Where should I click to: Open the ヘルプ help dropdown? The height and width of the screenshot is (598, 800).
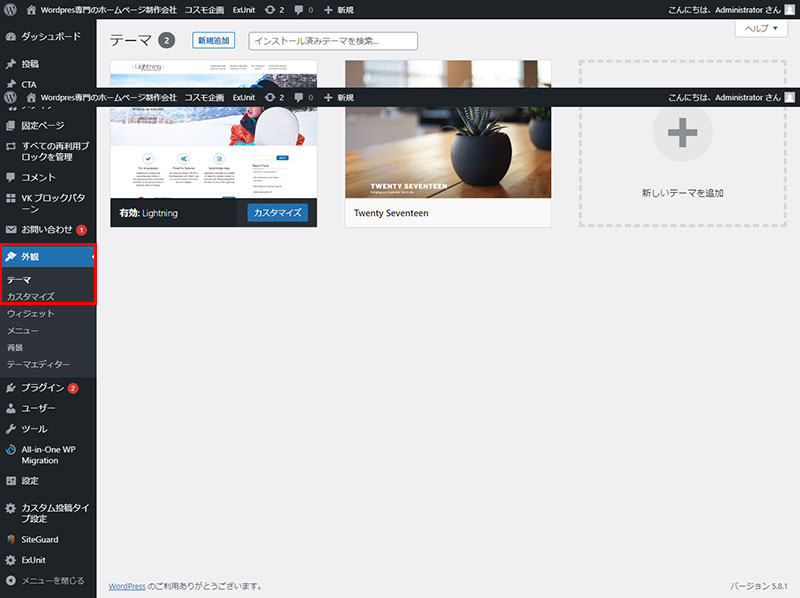(x=760, y=29)
